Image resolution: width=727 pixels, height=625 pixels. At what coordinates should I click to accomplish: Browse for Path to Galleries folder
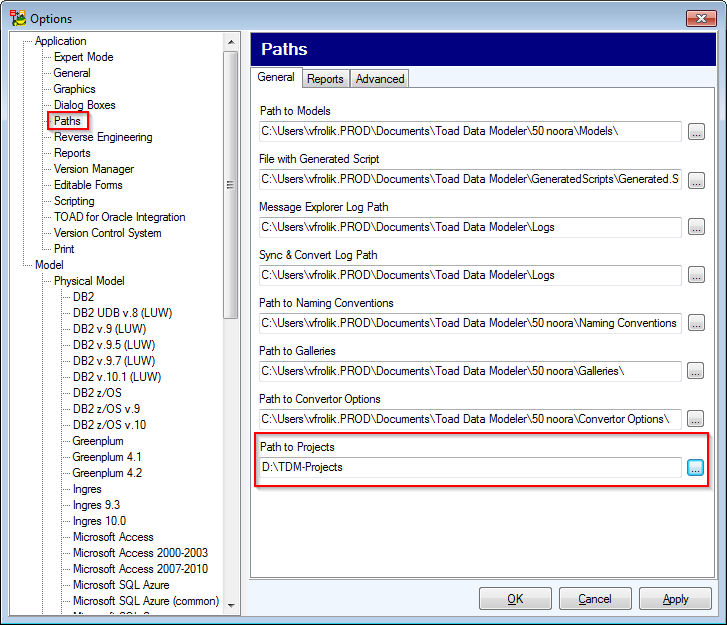click(695, 371)
